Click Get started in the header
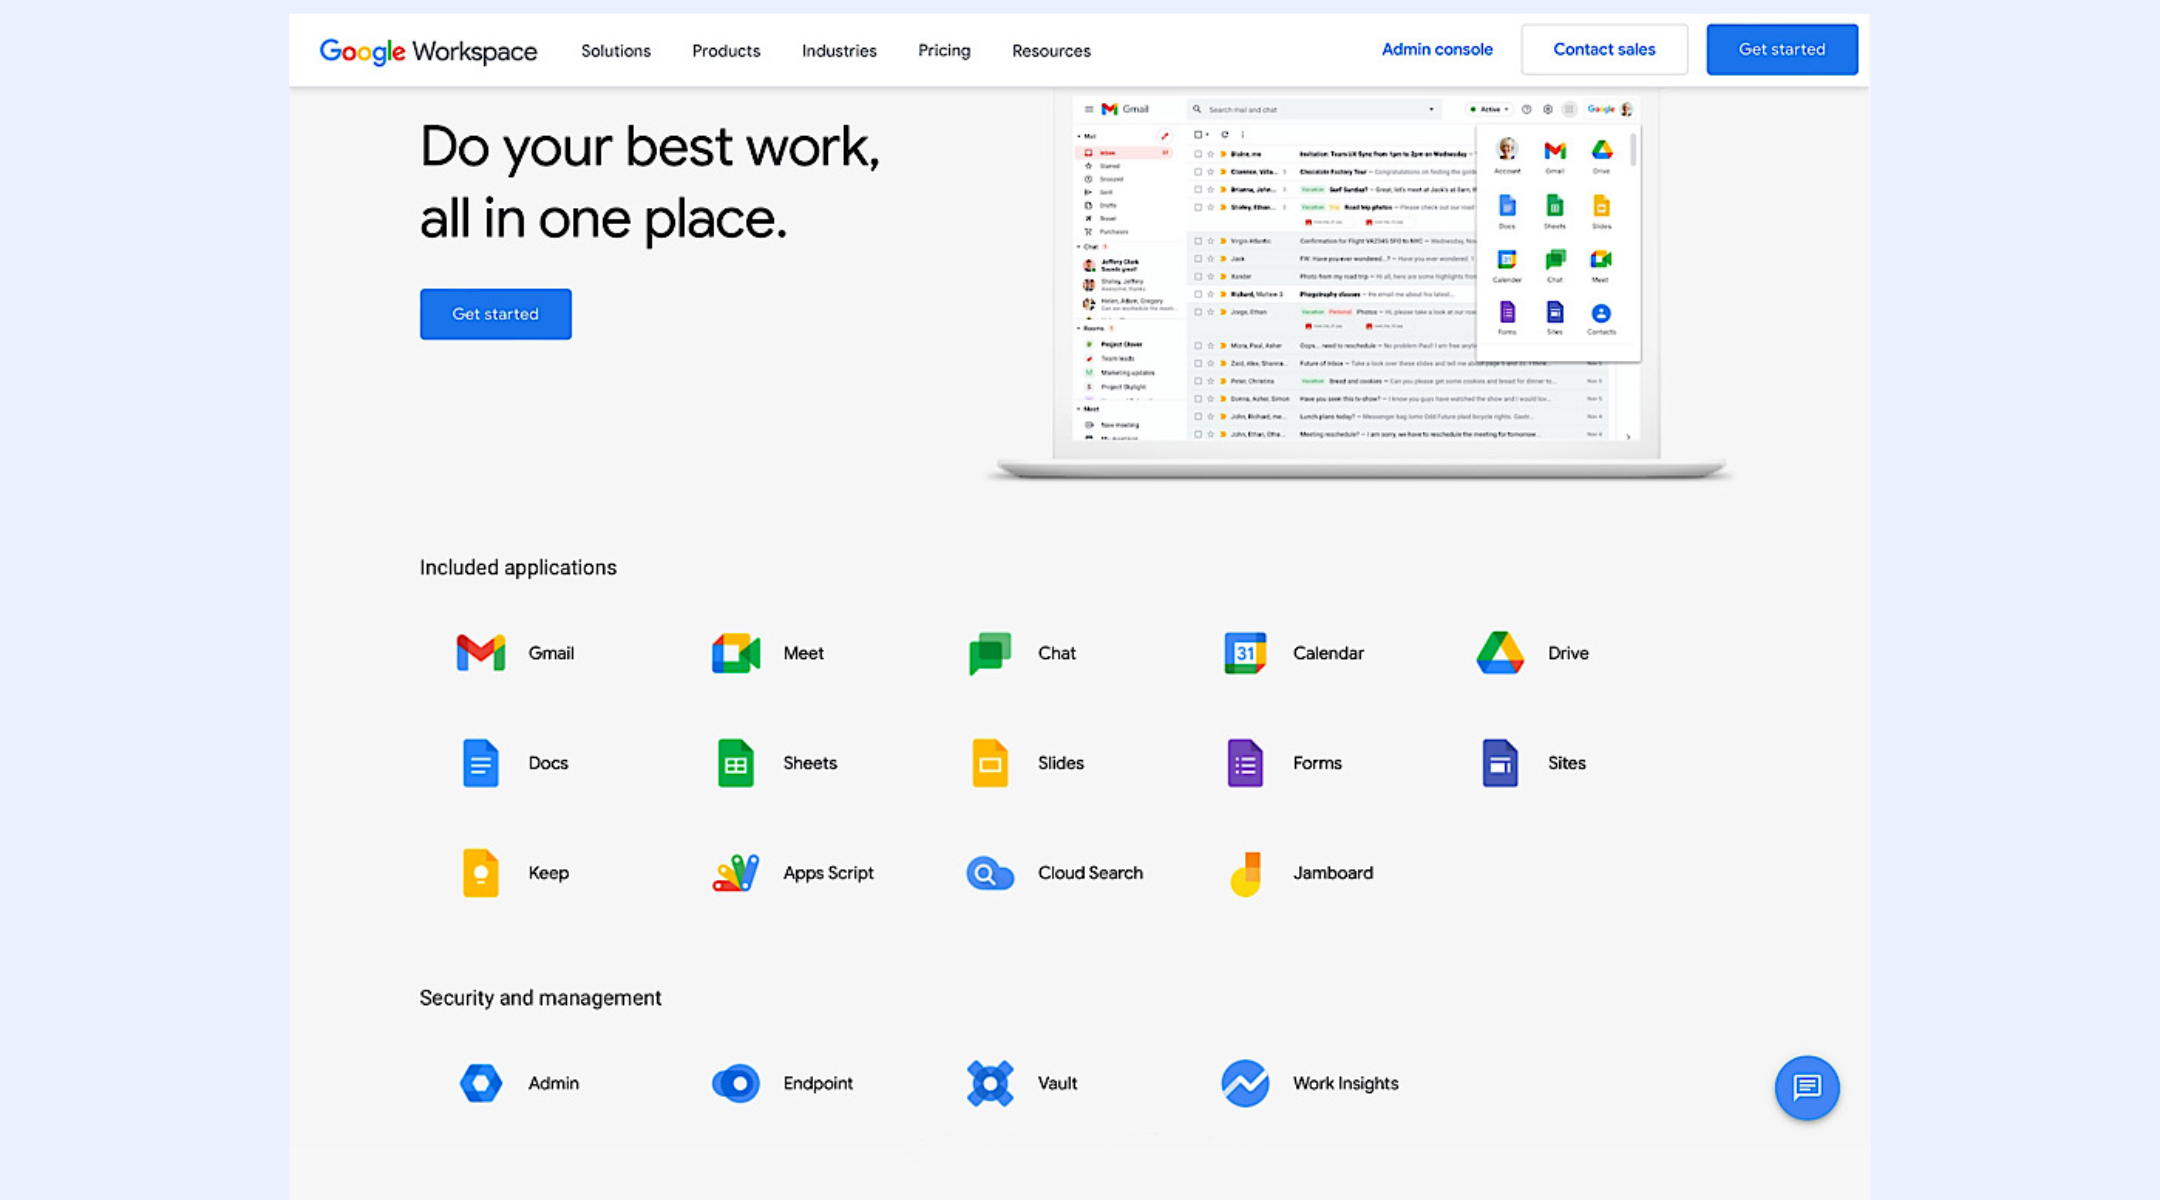2160x1200 pixels. coord(1782,49)
